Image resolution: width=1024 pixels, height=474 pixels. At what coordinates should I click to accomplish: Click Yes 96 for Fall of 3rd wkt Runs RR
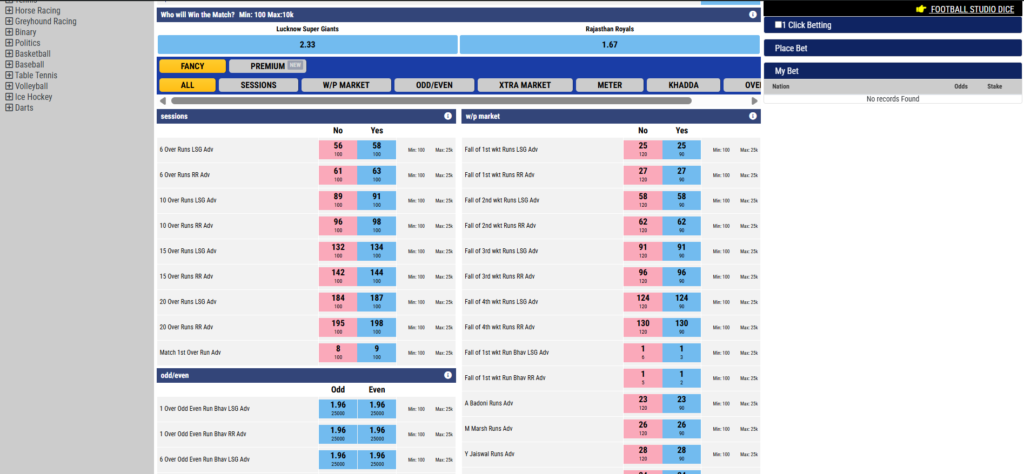coord(682,277)
